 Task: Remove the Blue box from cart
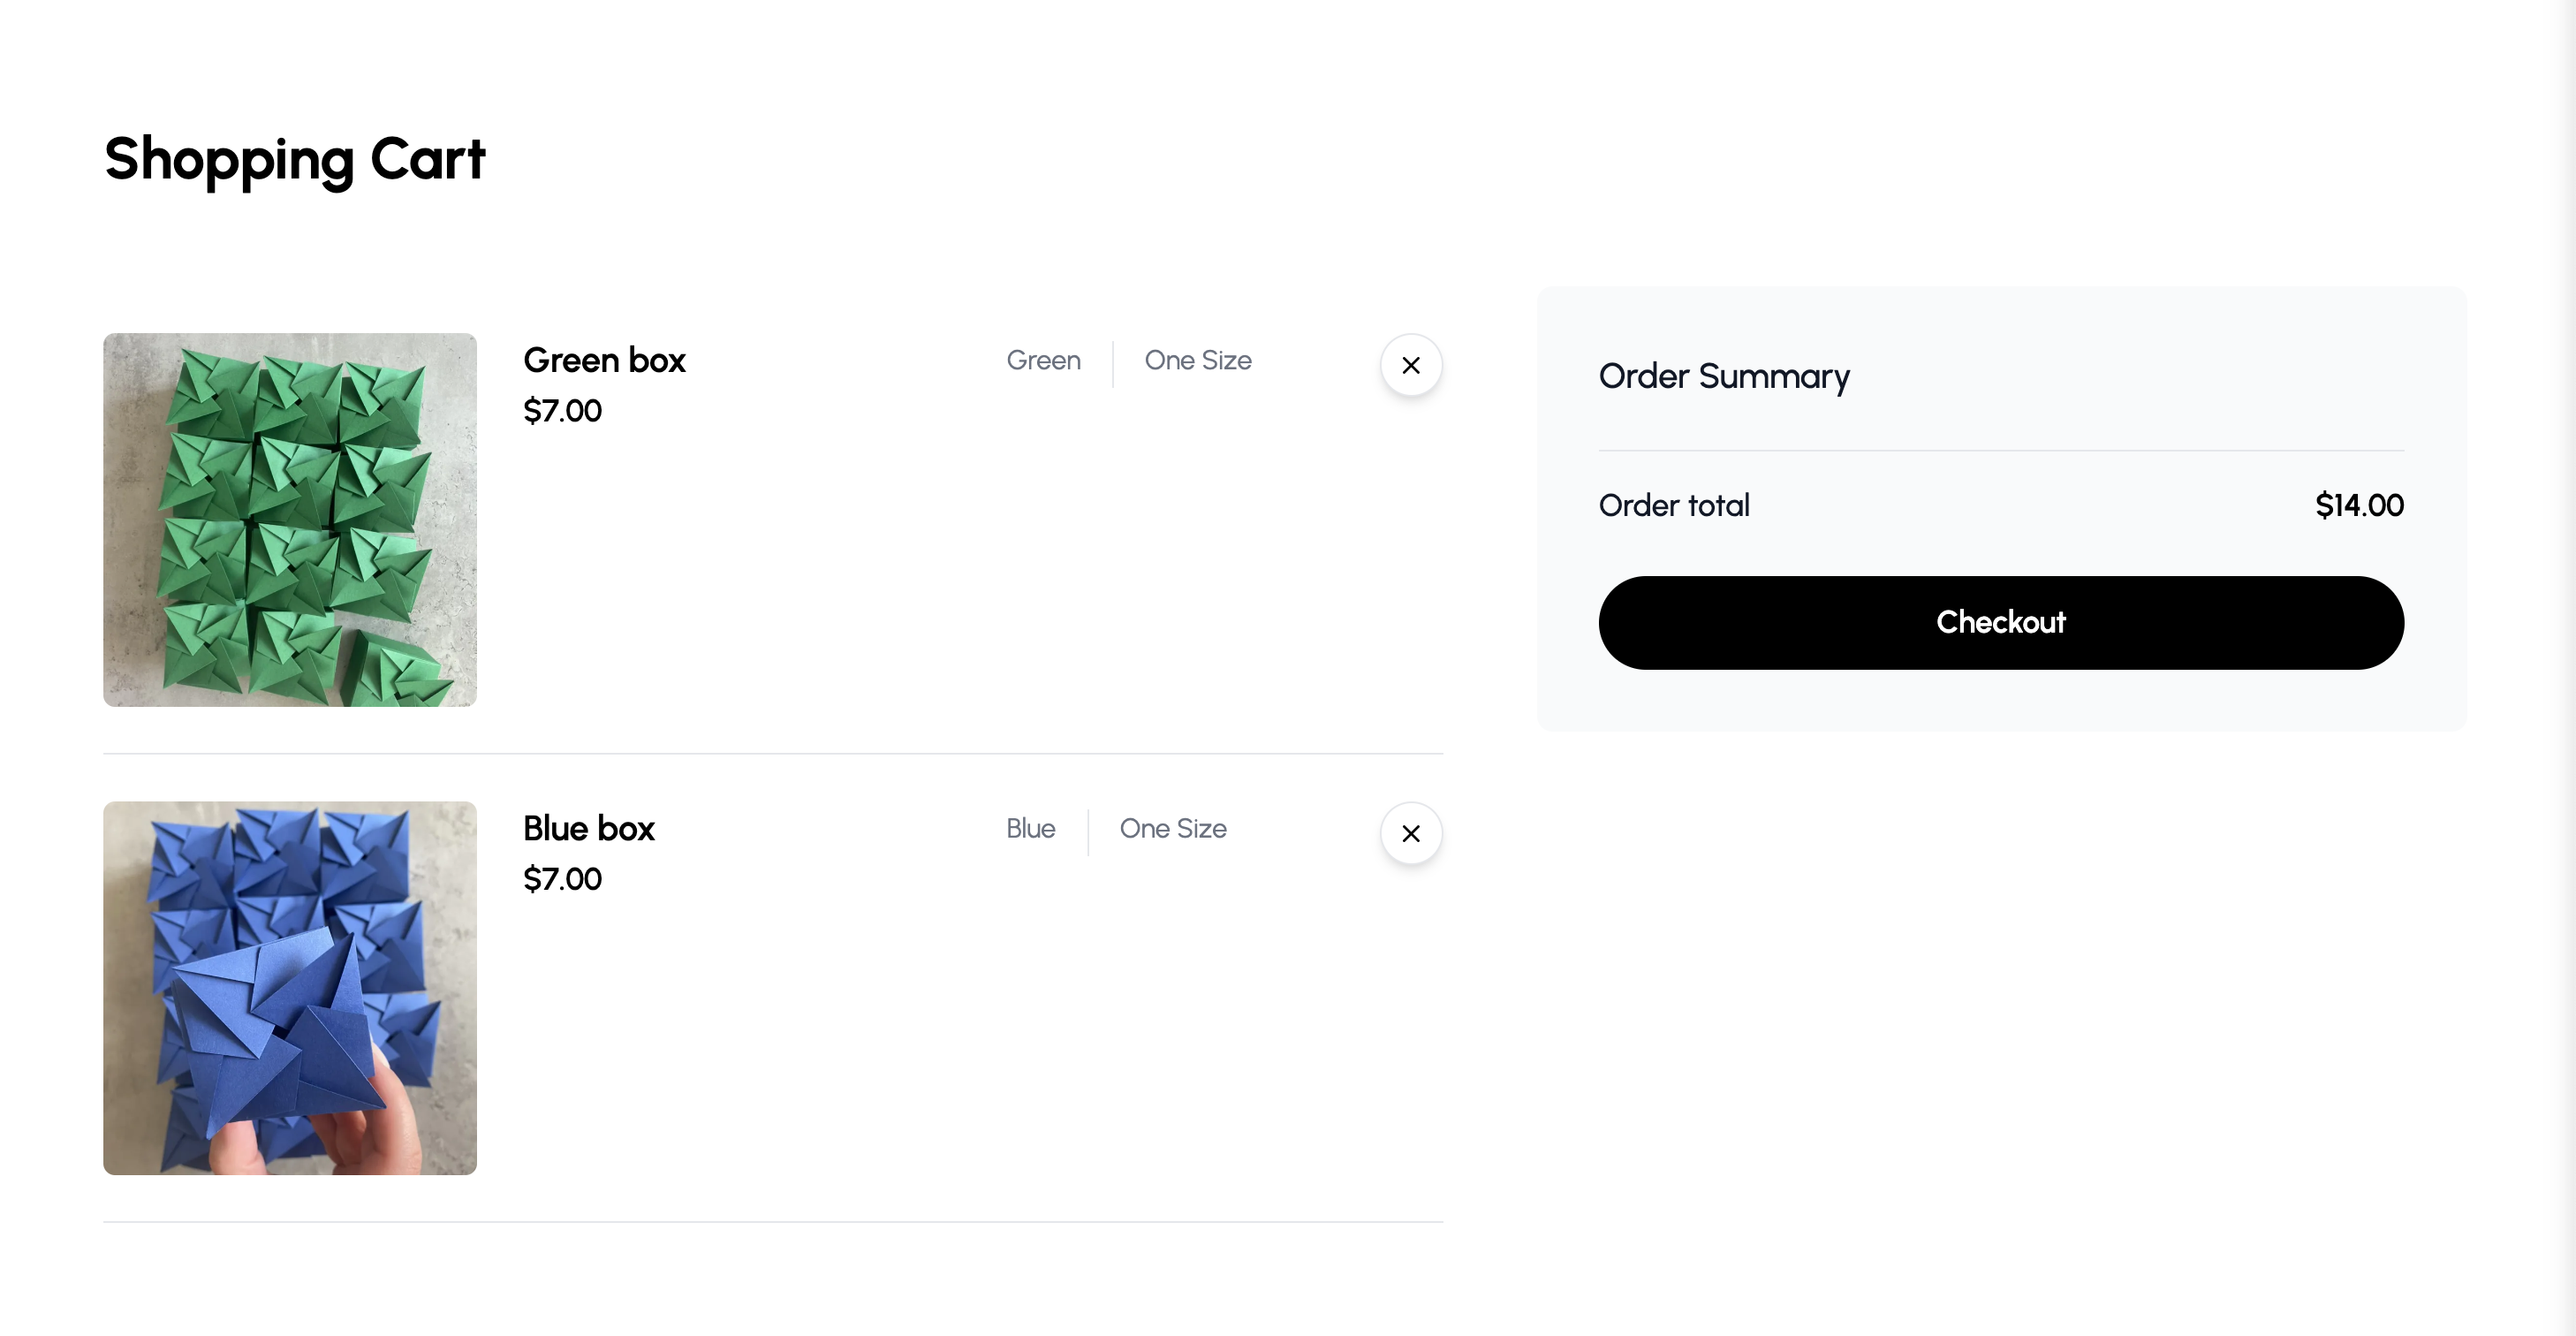pos(1411,833)
